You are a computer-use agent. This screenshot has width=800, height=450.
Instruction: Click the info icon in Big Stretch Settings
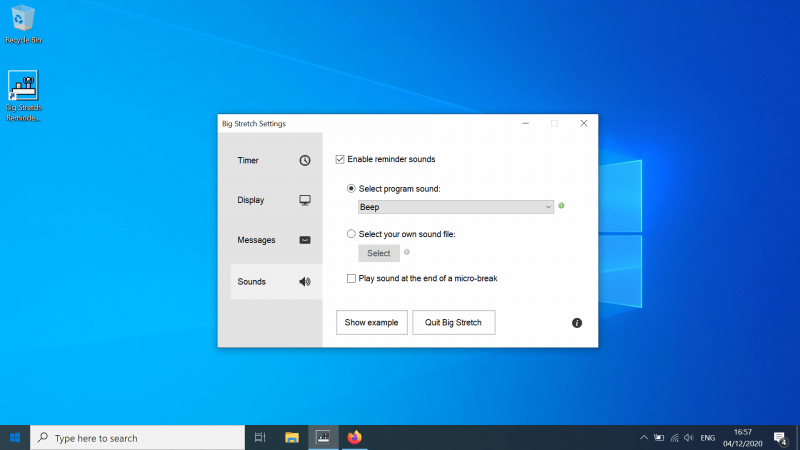(577, 323)
